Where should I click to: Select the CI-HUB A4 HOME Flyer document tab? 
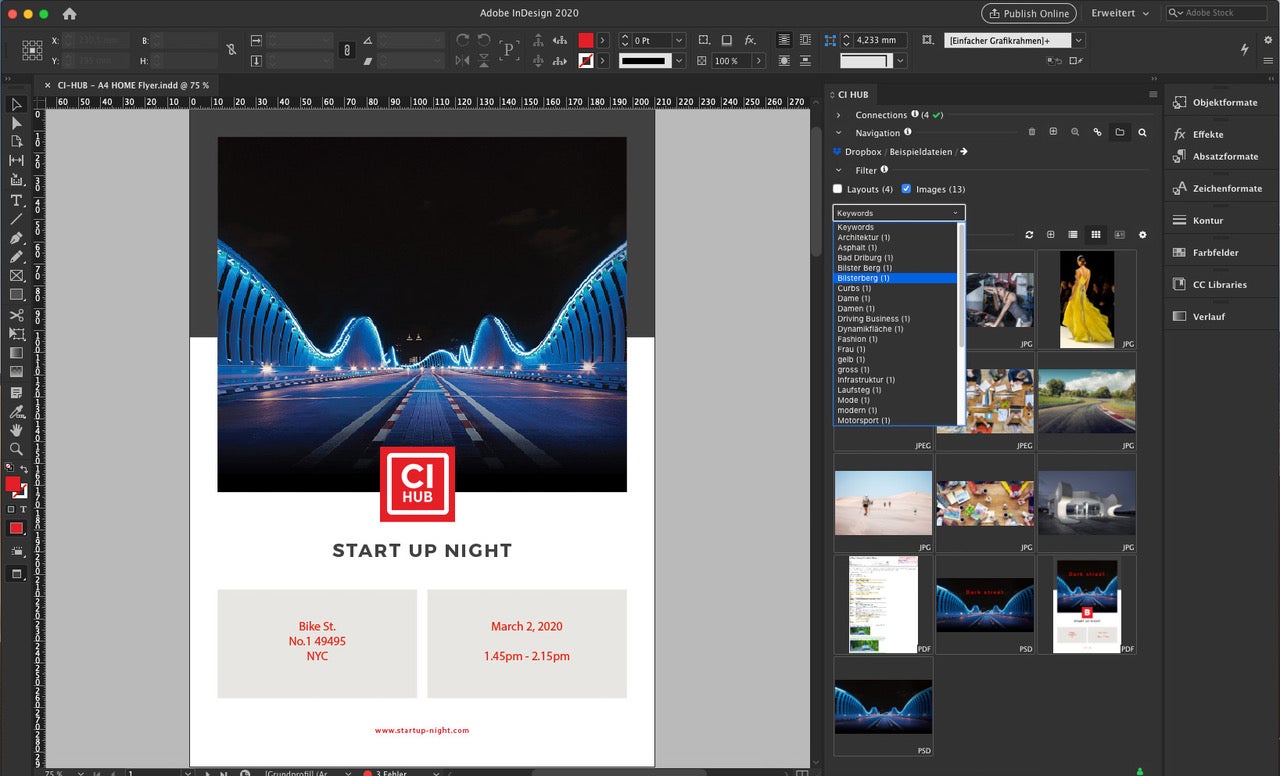(x=131, y=85)
